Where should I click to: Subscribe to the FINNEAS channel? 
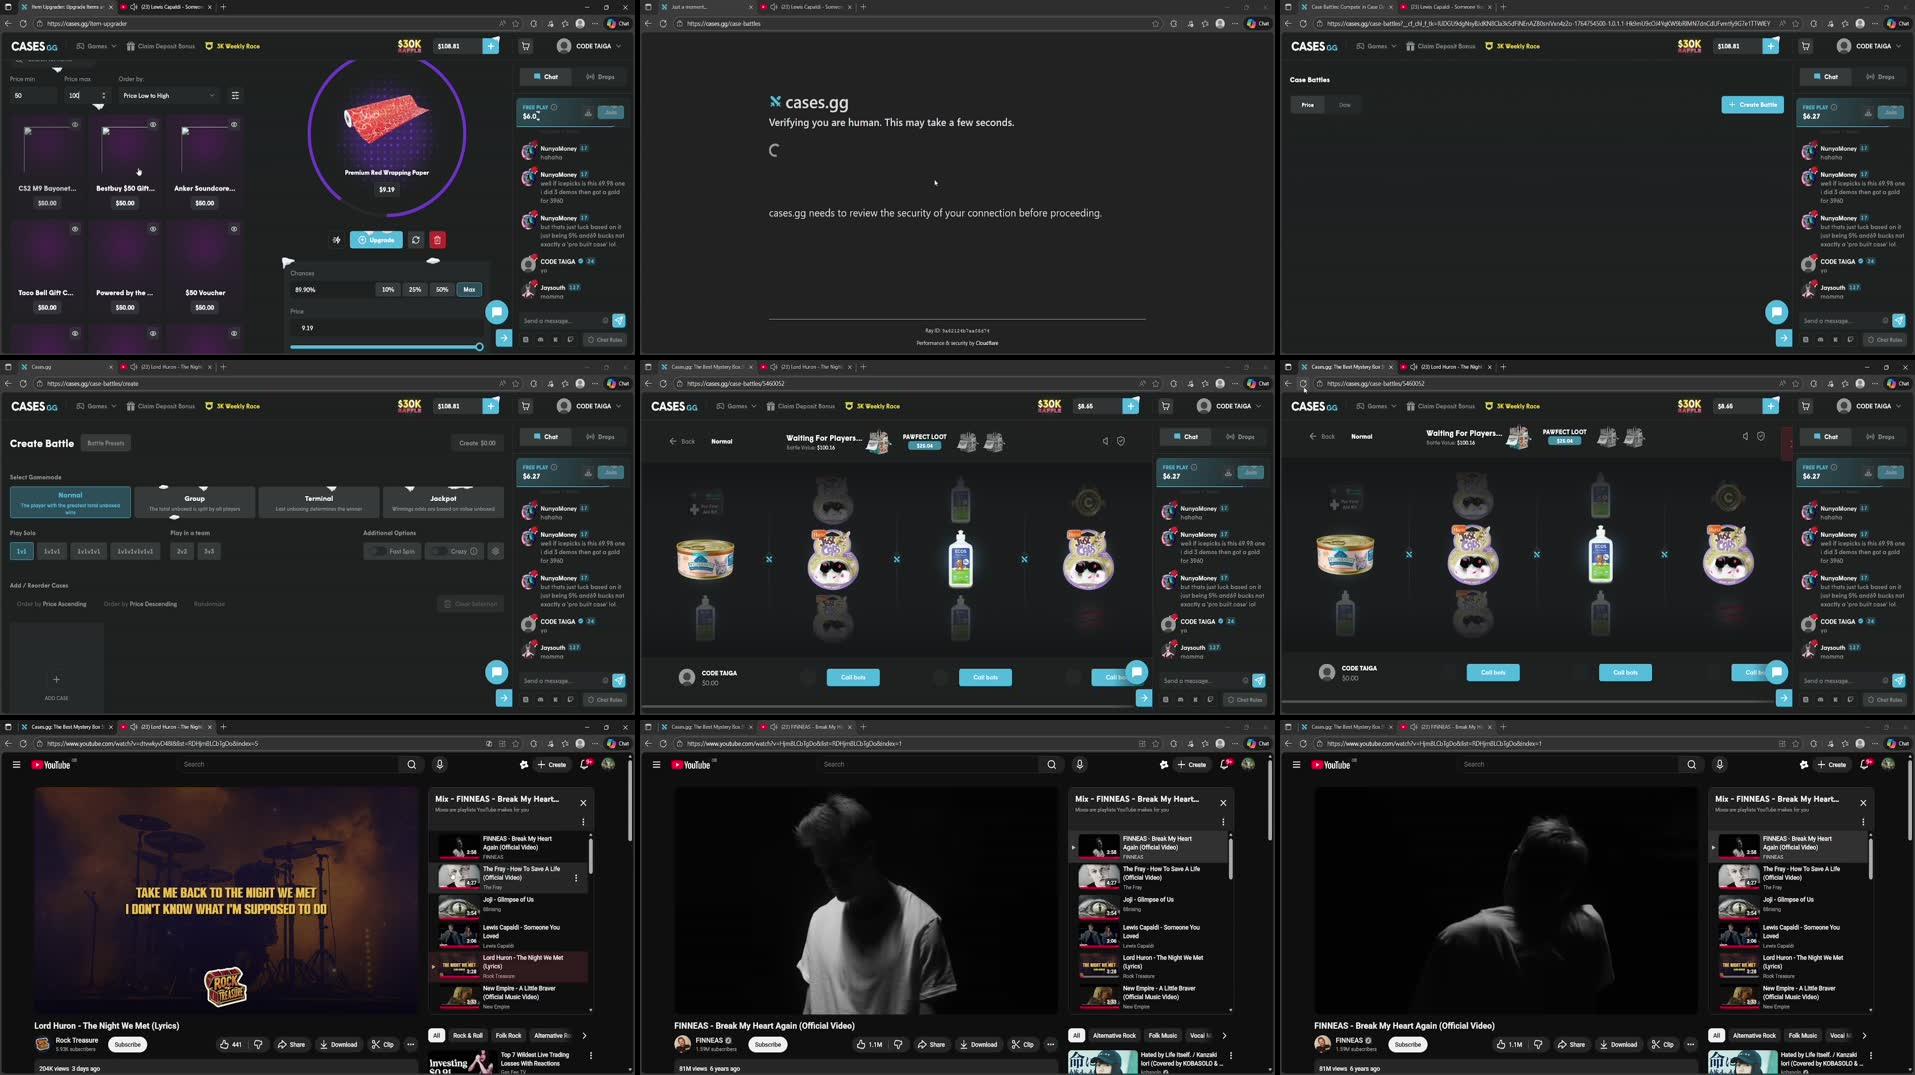767,1043
